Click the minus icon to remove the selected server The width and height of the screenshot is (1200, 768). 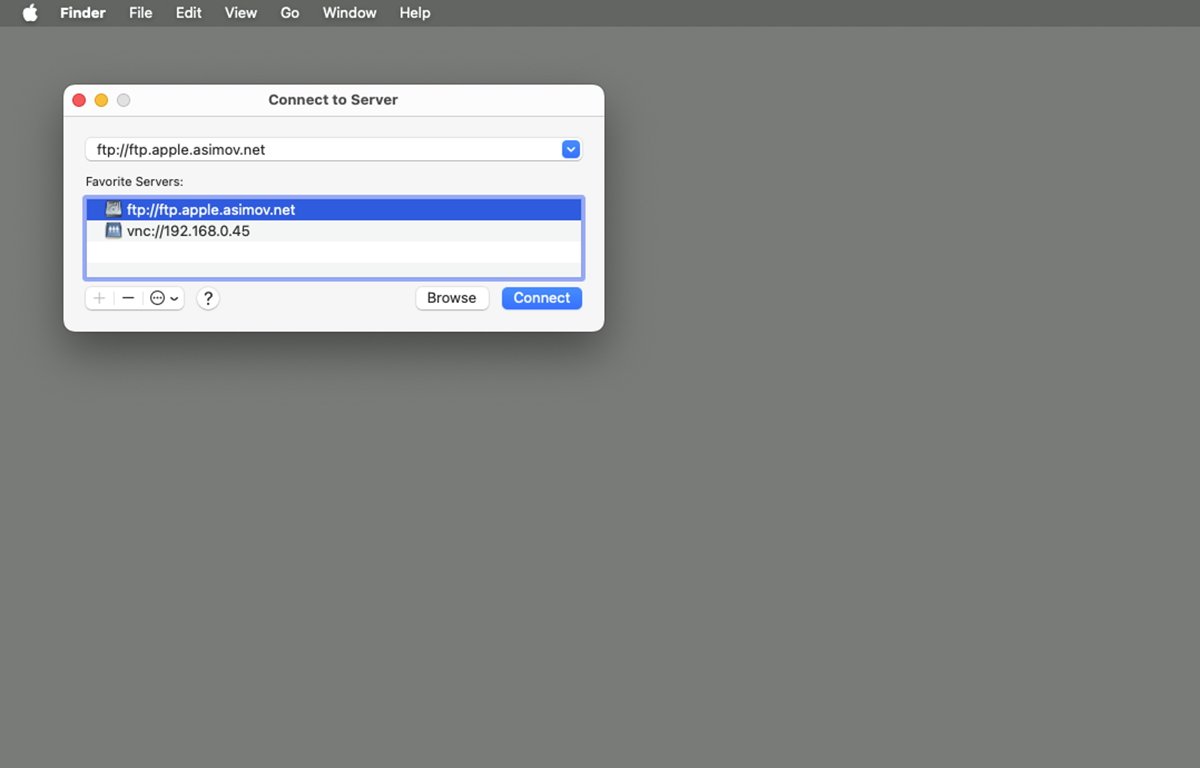(x=130, y=298)
